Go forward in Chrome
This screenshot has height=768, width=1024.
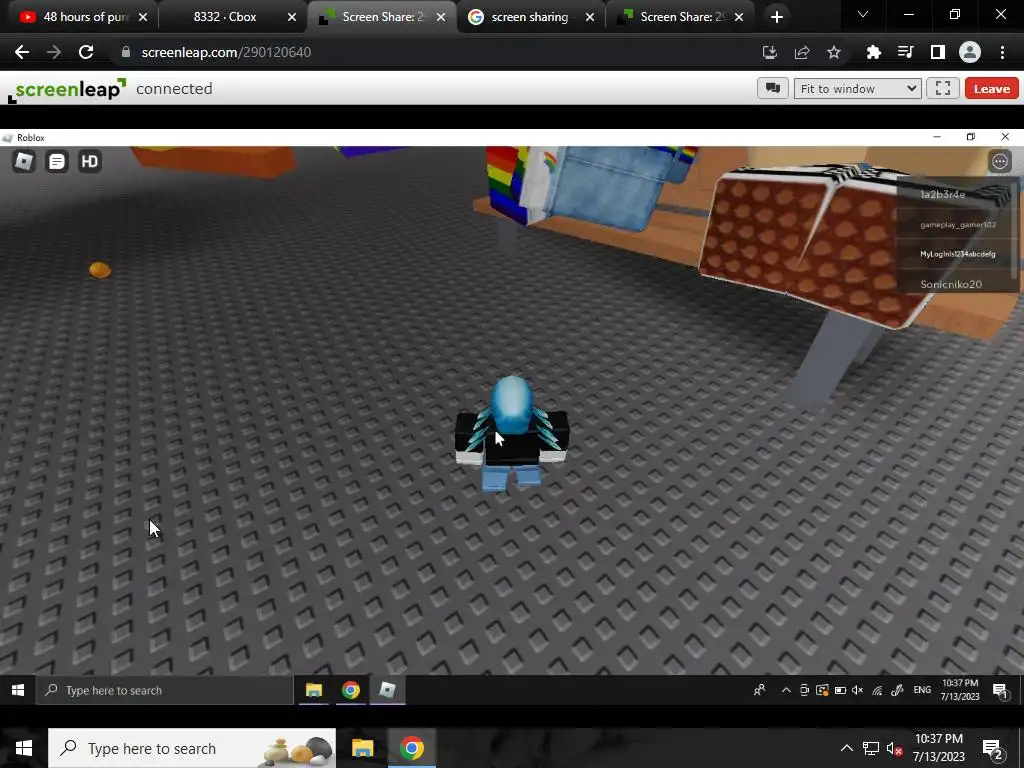coord(54,52)
